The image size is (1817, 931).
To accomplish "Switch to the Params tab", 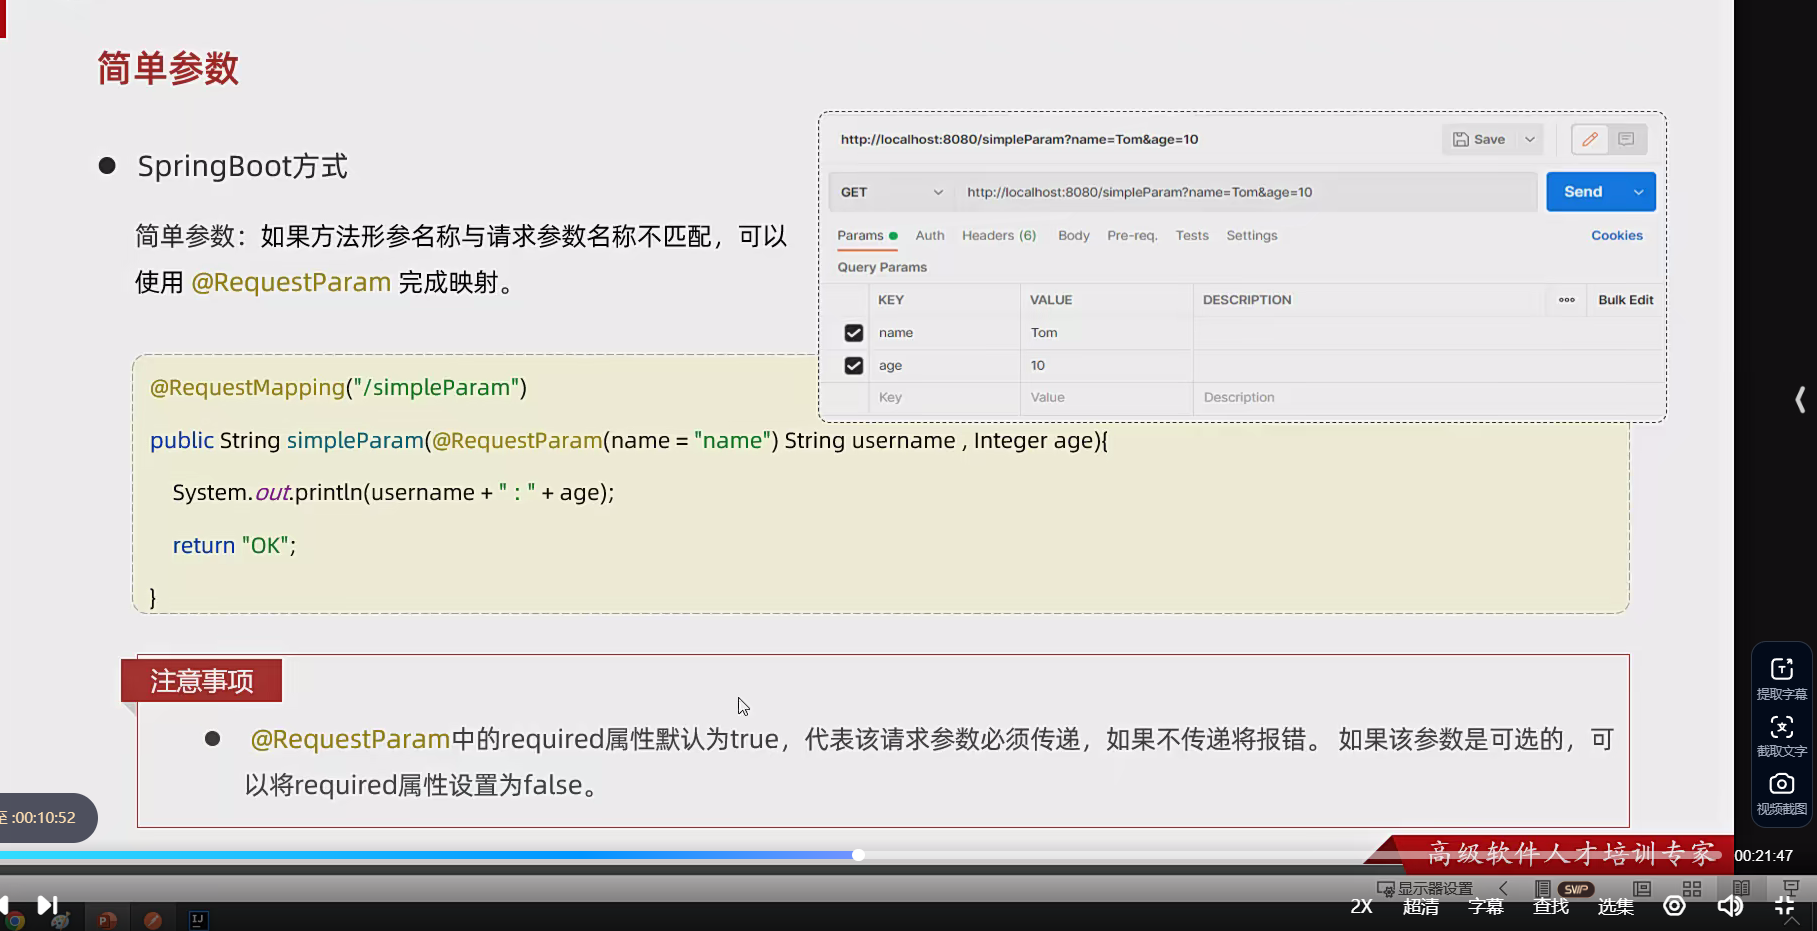I will [x=866, y=236].
